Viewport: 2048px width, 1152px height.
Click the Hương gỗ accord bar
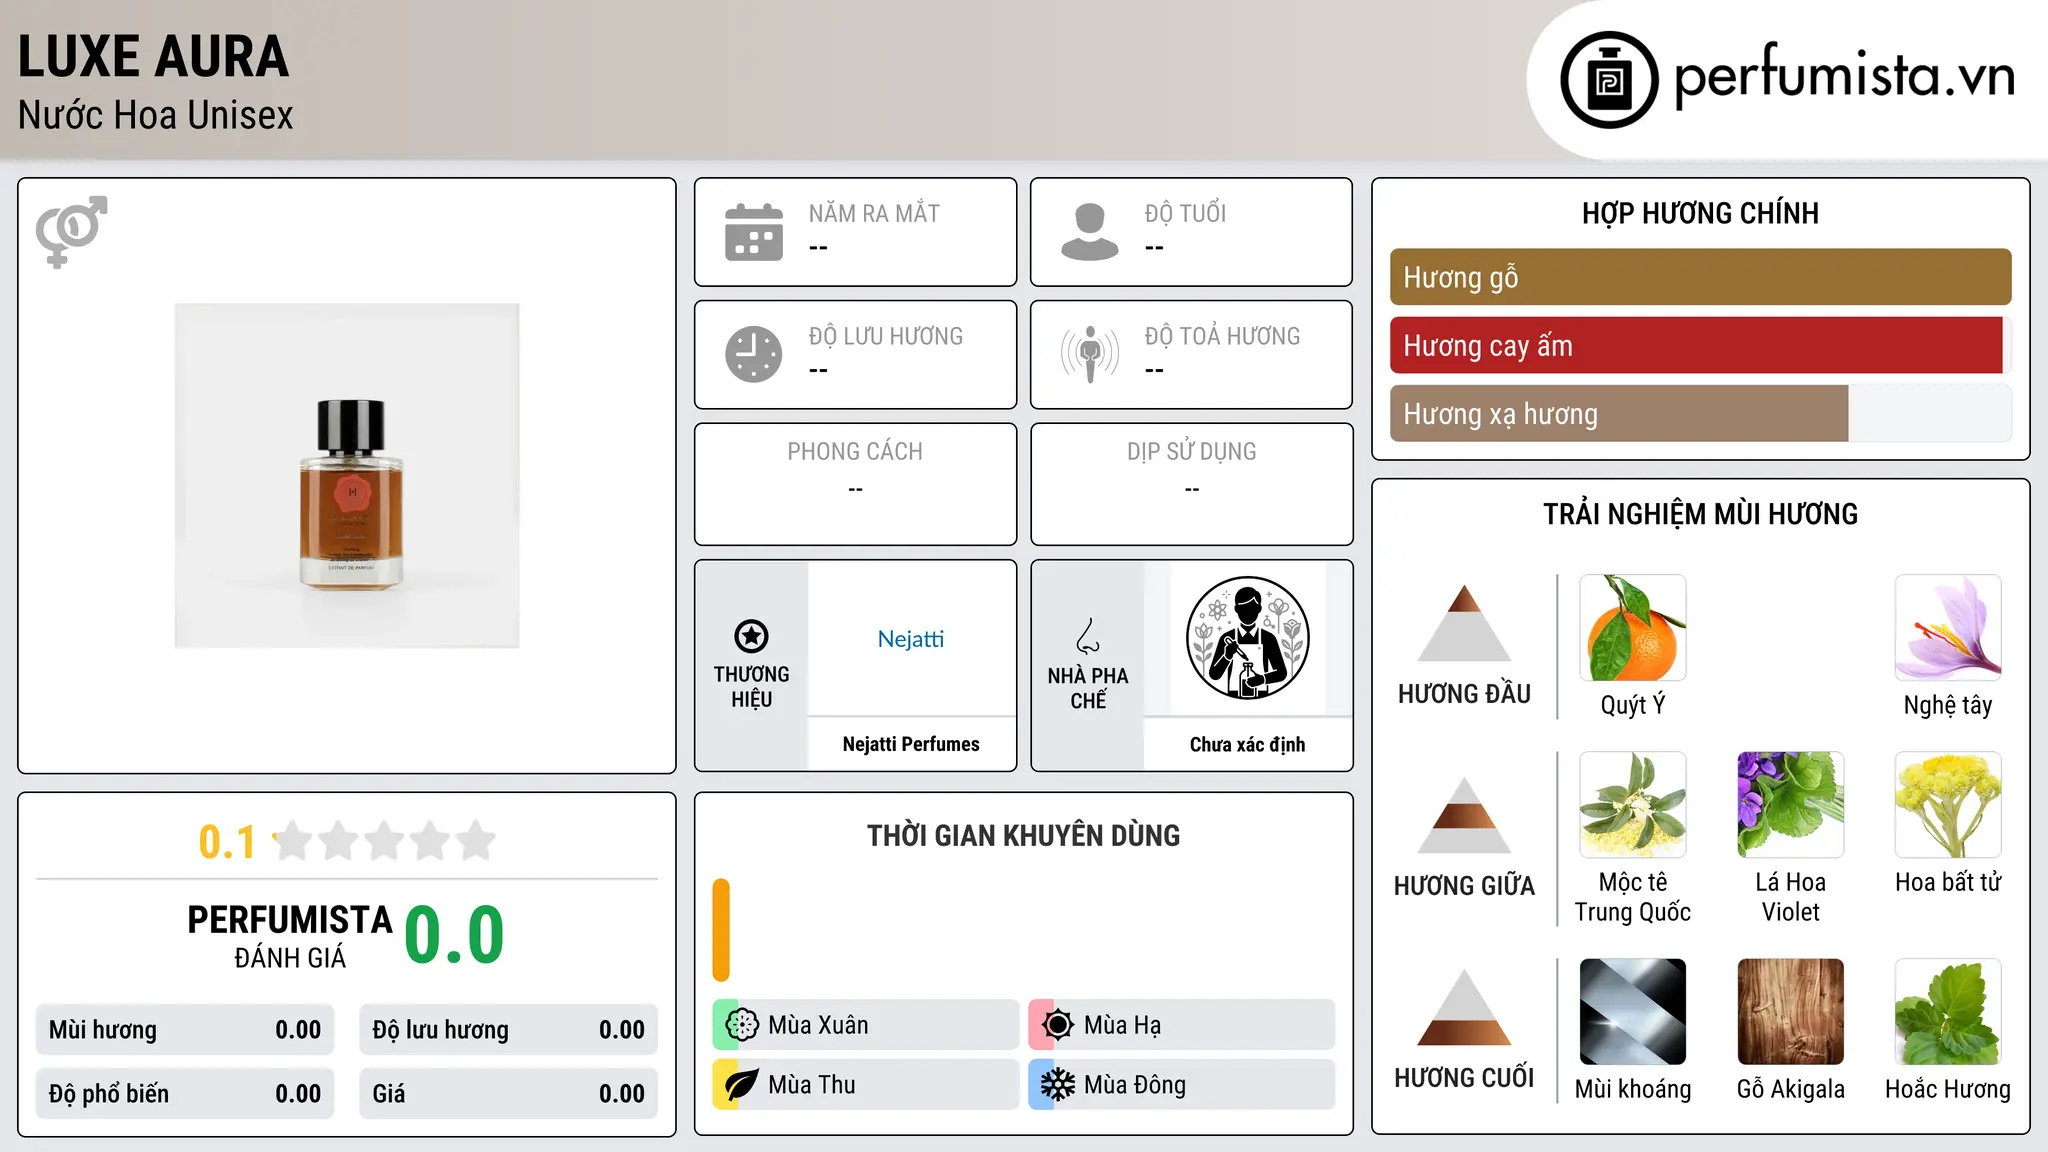(x=1700, y=277)
